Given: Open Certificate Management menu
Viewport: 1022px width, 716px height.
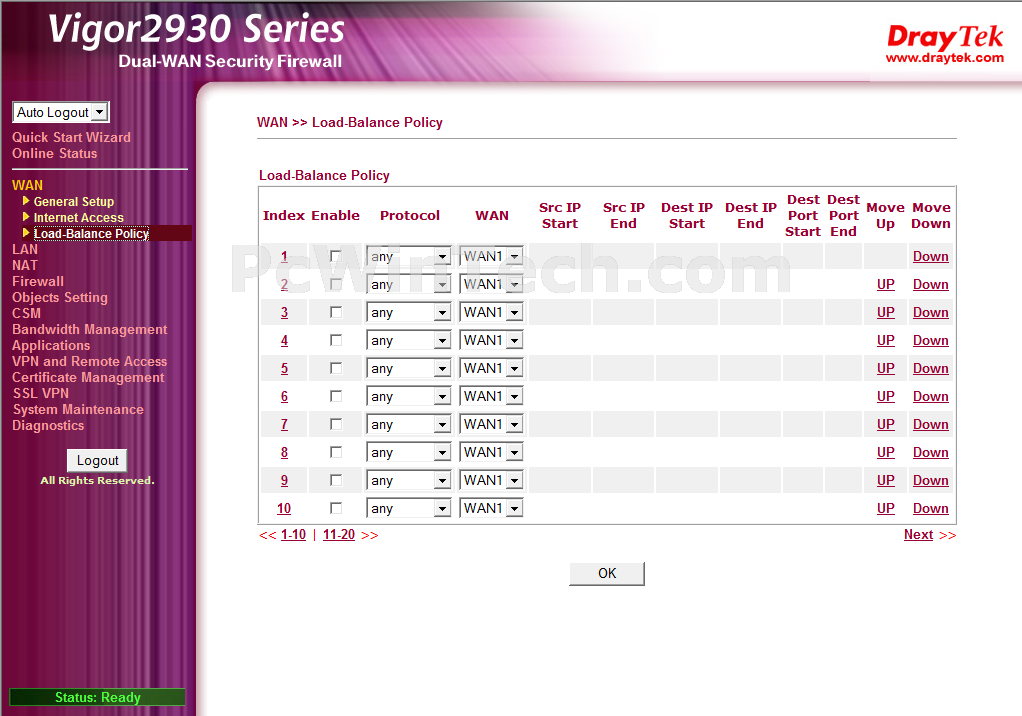Looking at the screenshot, I should click(x=88, y=378).
